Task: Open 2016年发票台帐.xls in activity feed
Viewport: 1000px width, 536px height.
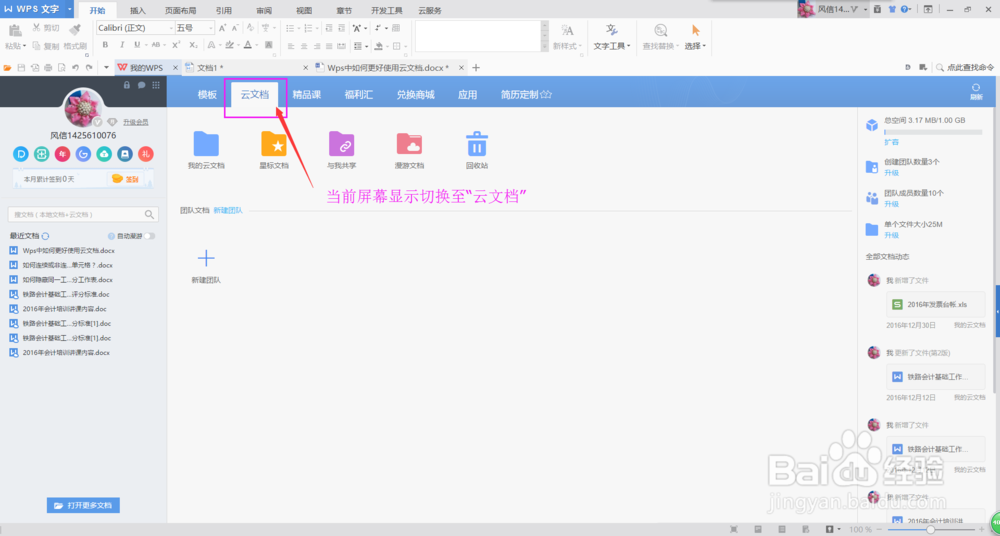Action: (936, 304)
